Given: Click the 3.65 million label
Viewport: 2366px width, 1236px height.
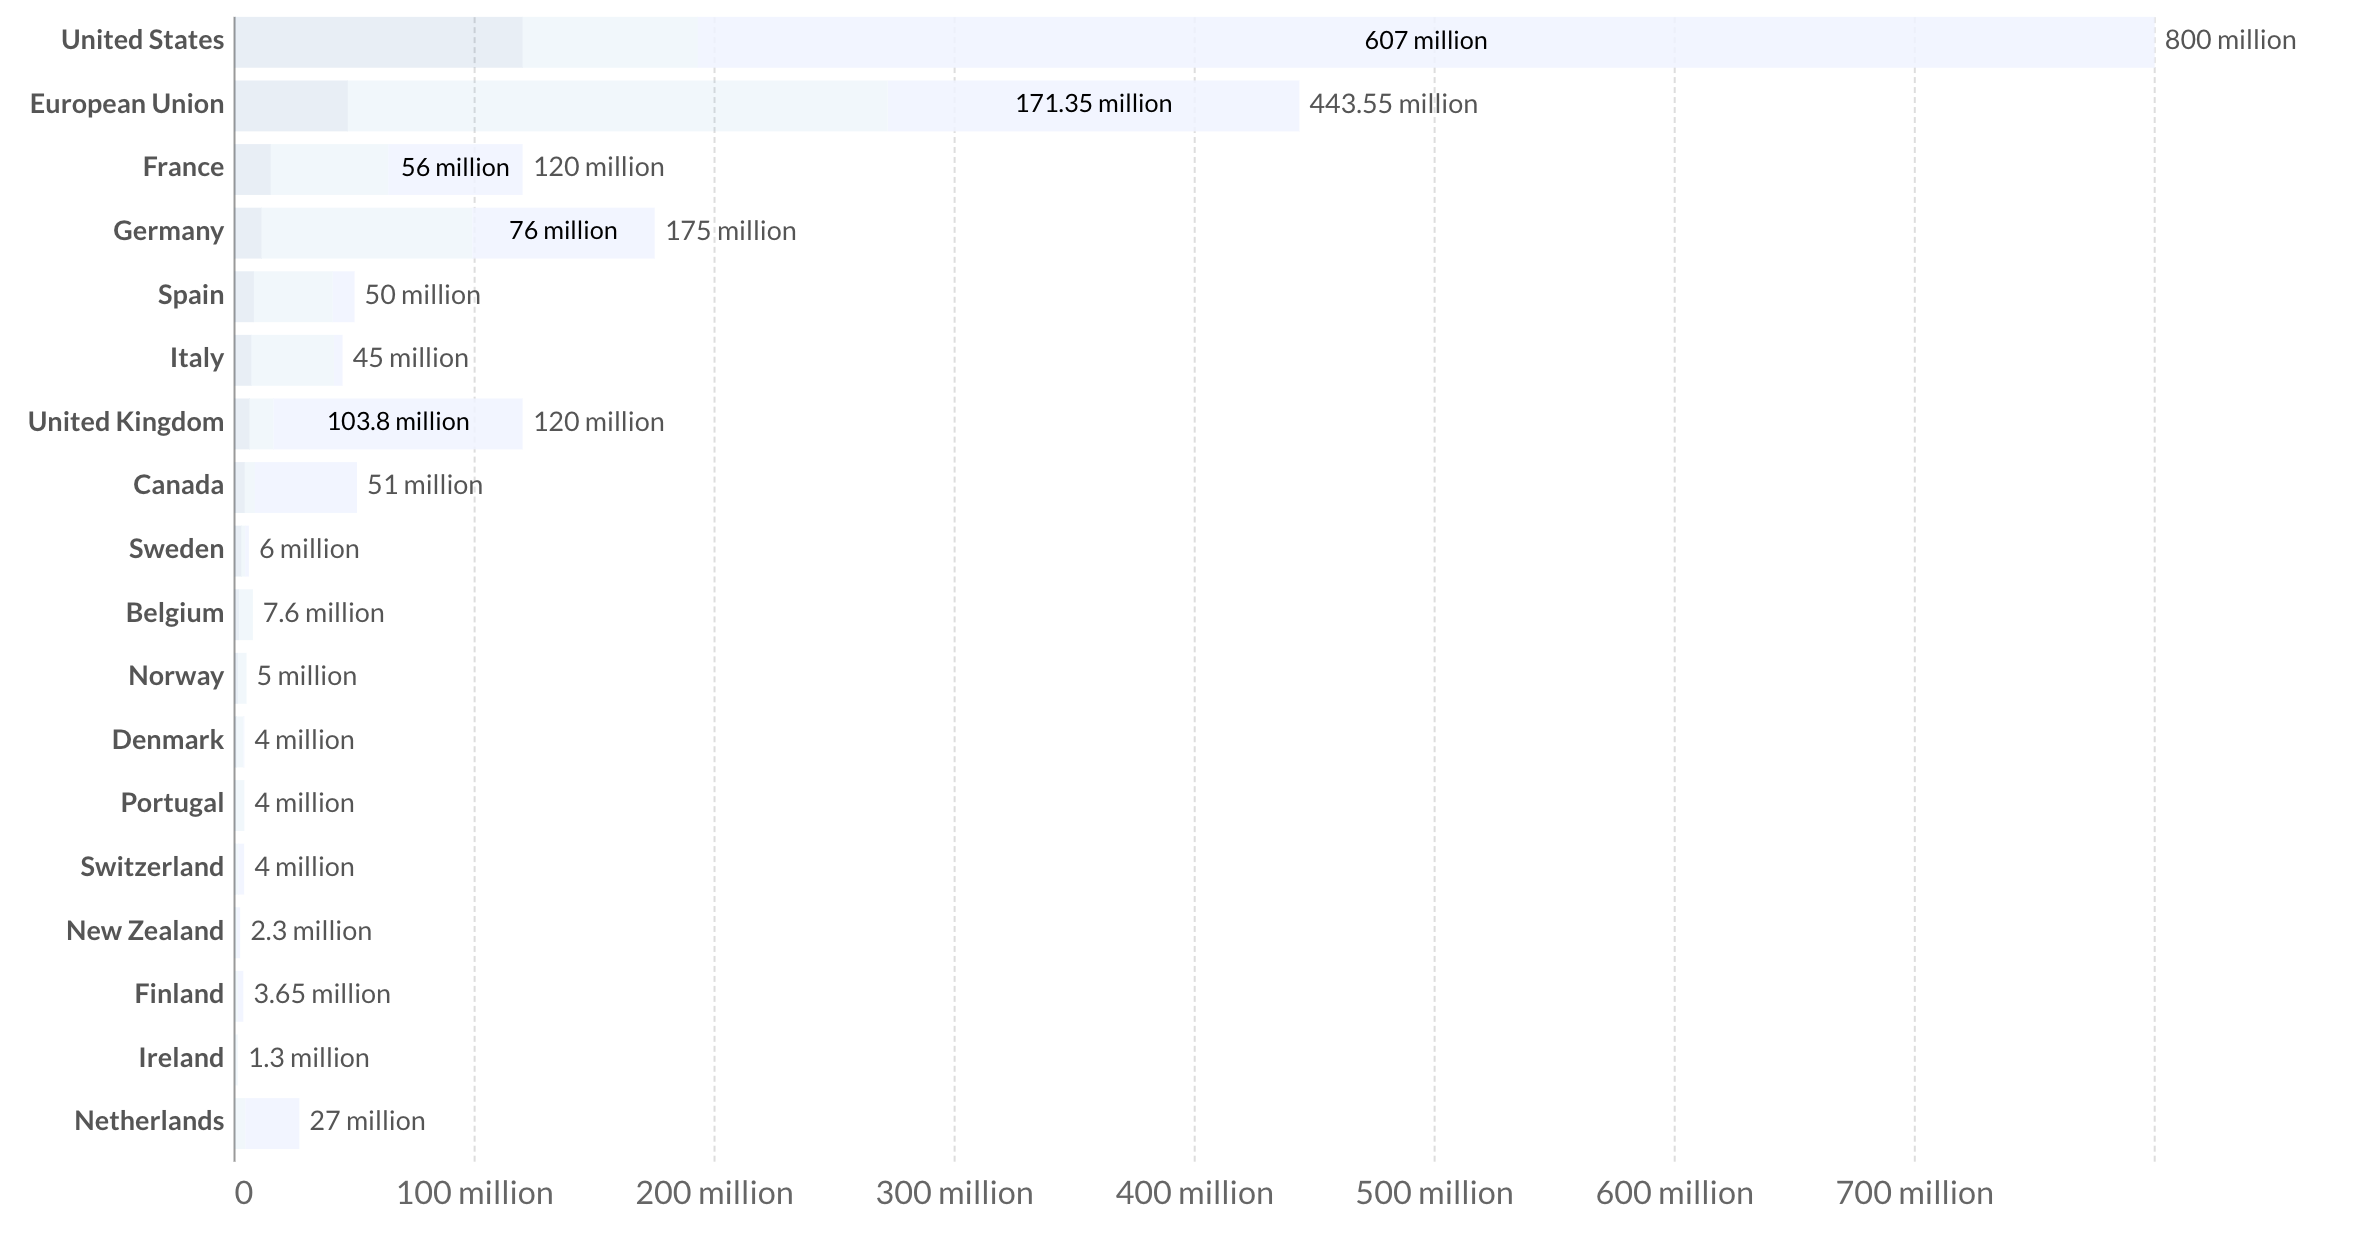Looking at the screenshot, I should tap(322, 994).
